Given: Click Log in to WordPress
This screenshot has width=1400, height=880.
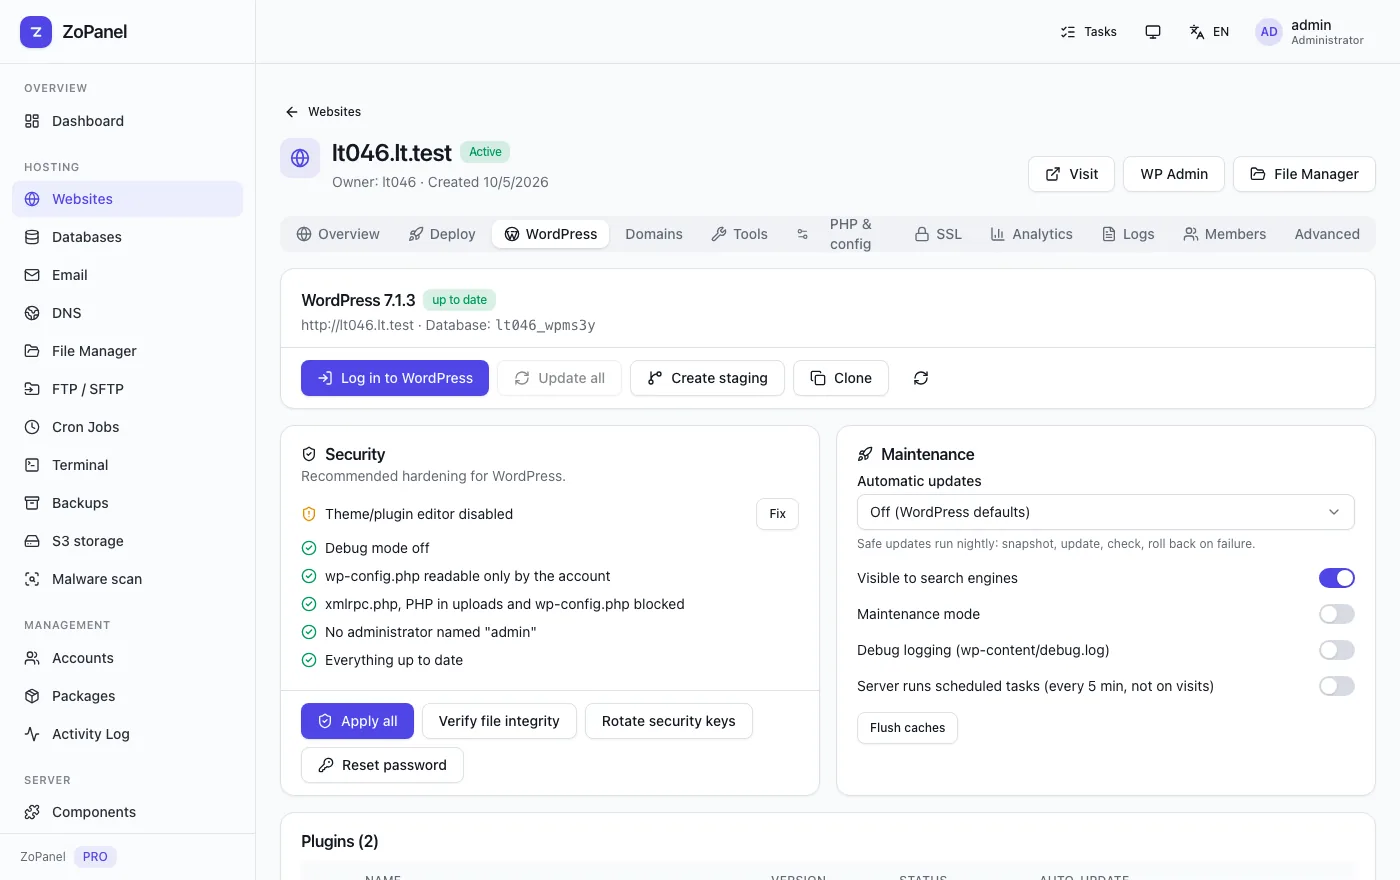Looking at the screenshot, I should [395, 378].
